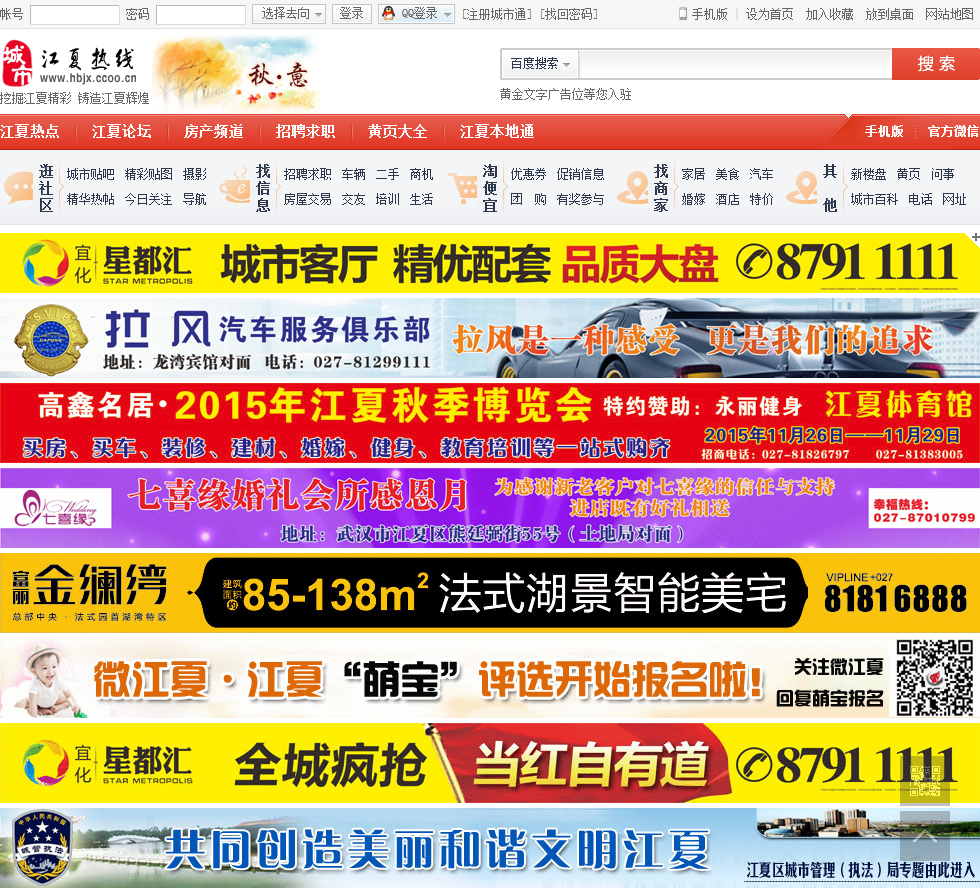Click the 设为首页 link

769,14
